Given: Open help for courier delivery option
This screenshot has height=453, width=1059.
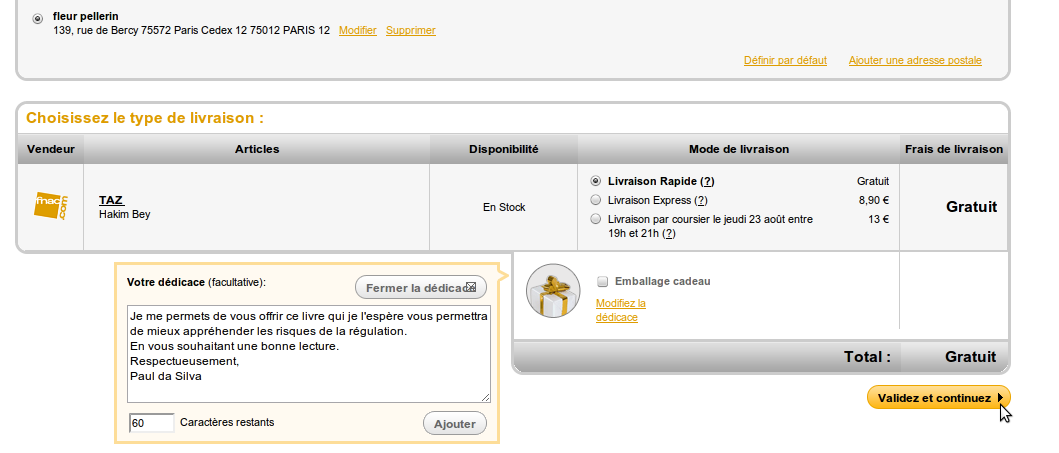Looking at the screenshot, I should point(669,233).
